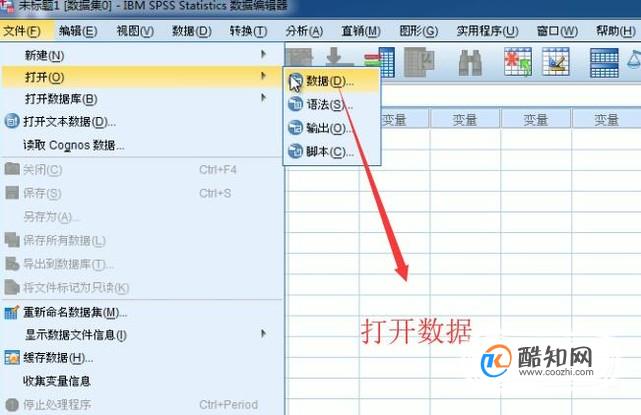Click the gray variables toolbar icon

[419, 62]
